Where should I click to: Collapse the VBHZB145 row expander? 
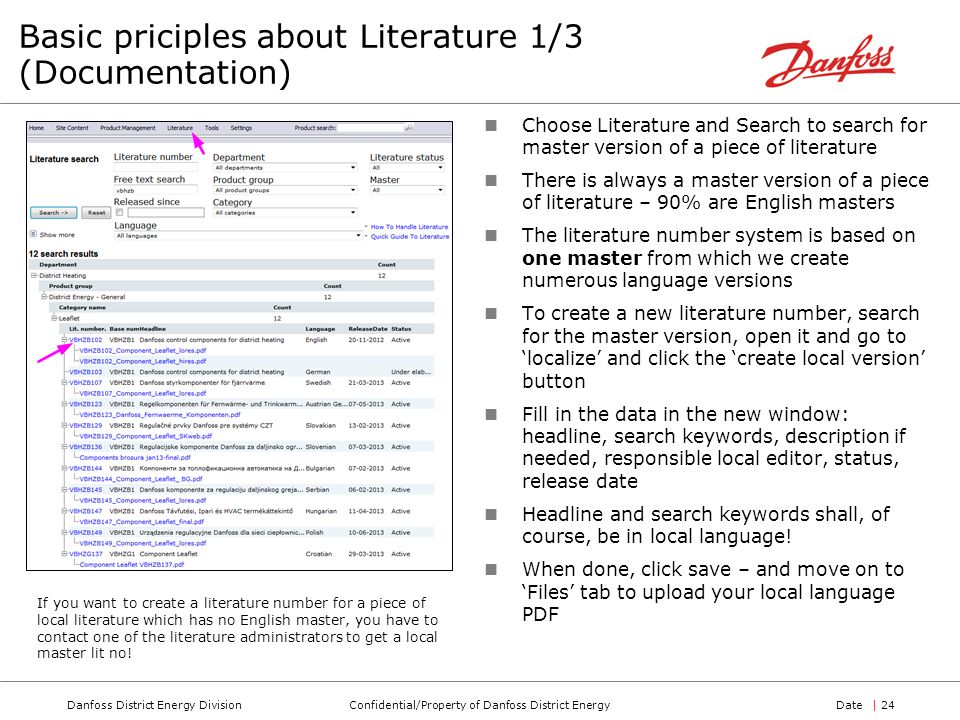click(64, 490)
